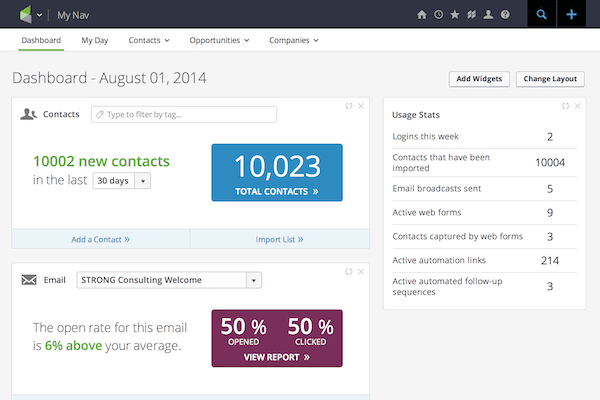Open the Opportunities menu
The width and height of the screenshot is (600, 400).
pos(220,41)
